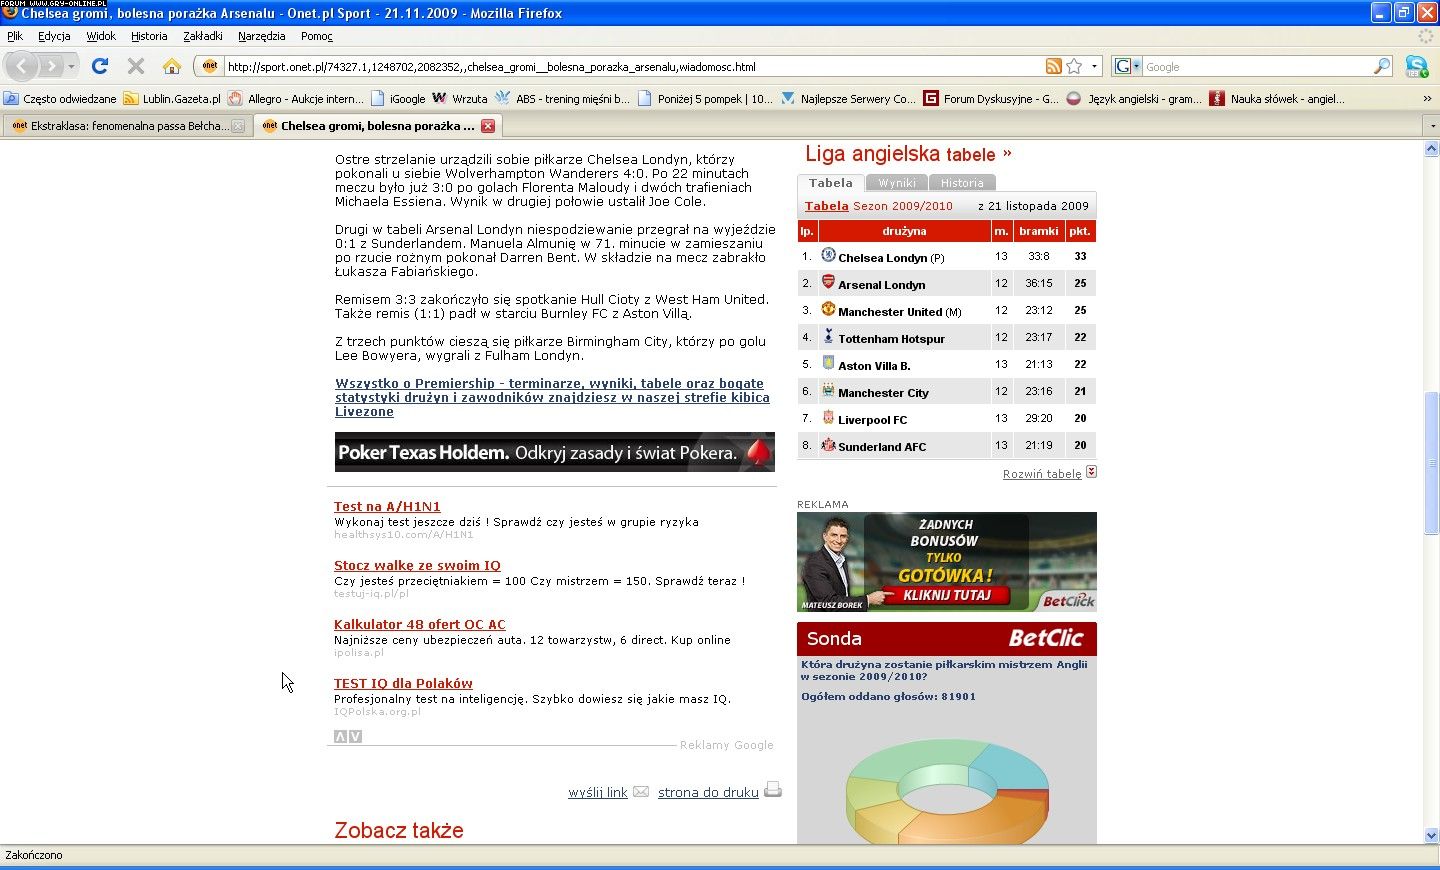Viewport: 1440px width, 870px height.
Task: Click the RSS feed icon in the address bar
Action: 1053,66
